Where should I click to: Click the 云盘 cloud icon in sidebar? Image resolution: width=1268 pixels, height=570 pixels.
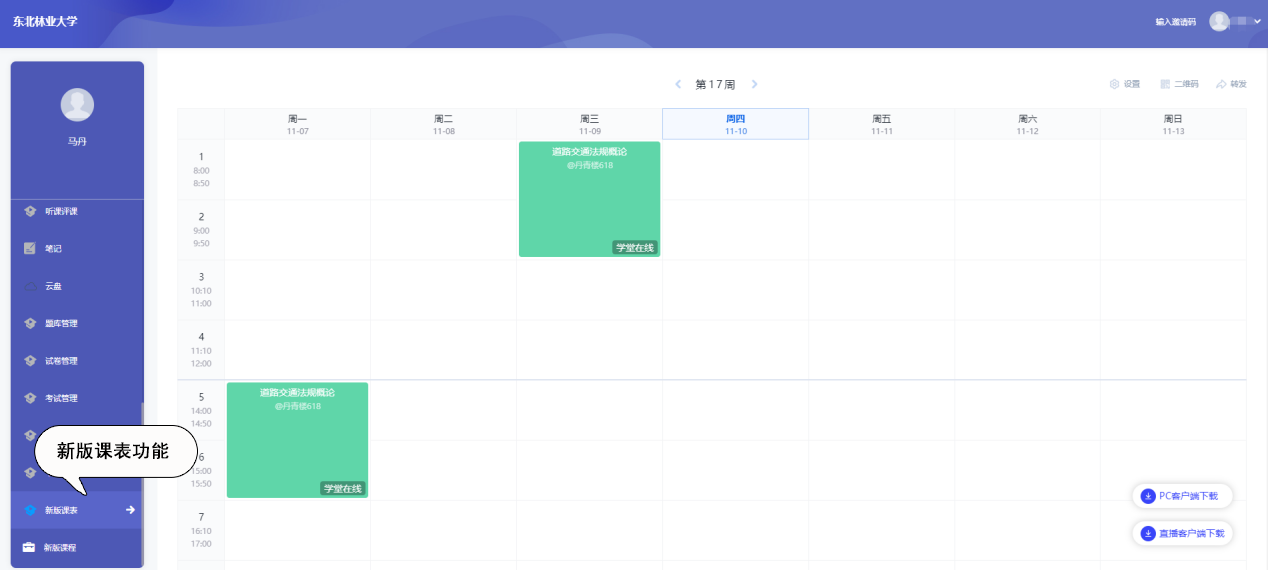point(30,286)
